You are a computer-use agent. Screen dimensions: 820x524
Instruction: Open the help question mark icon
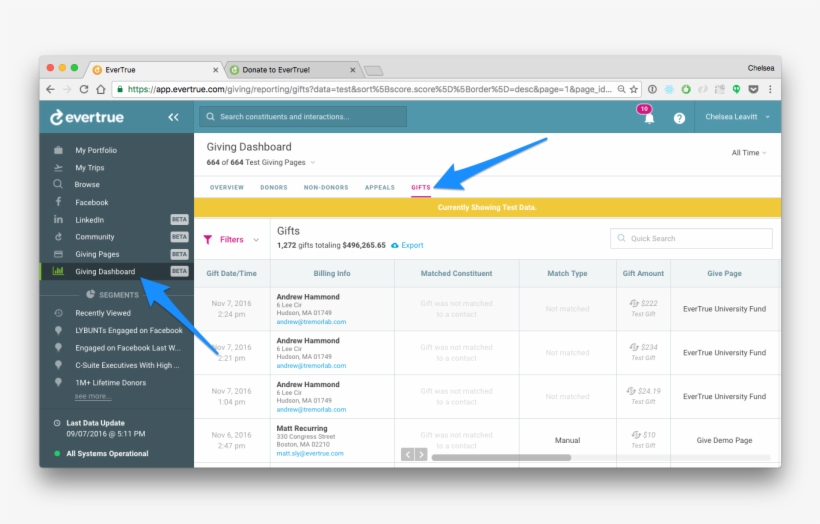pos(679,118)
